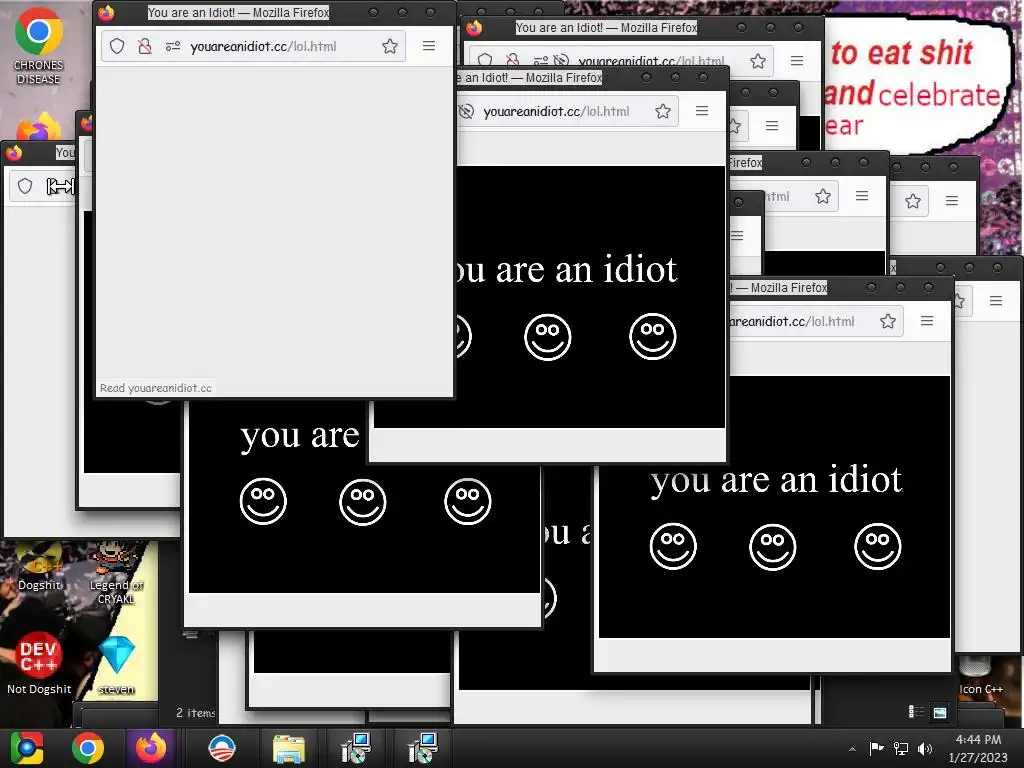Click bookmark star in middle idiot window toolbar
The height and width of the screenshot is (768, 1024).
coord(663,111)
